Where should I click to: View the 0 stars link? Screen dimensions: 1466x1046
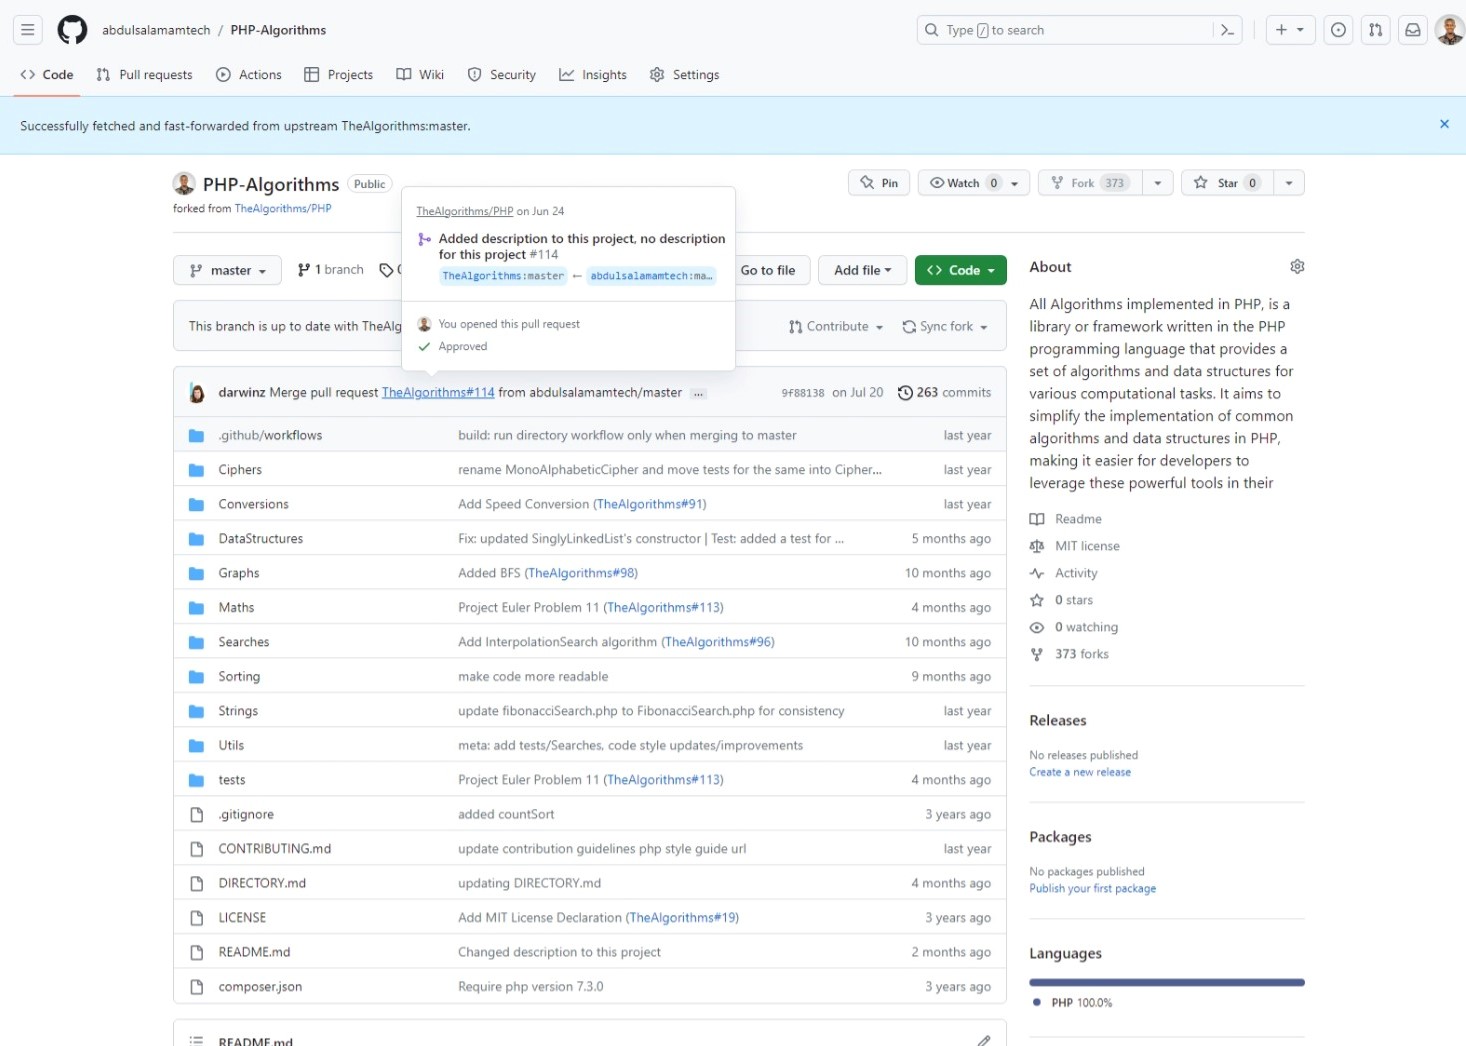pos(1062,600)
